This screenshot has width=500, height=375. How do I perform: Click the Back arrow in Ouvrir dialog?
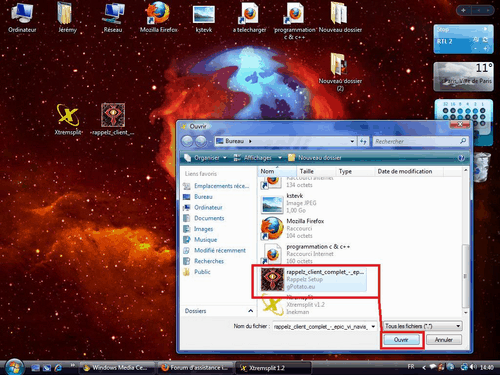[x=187, y=141]
